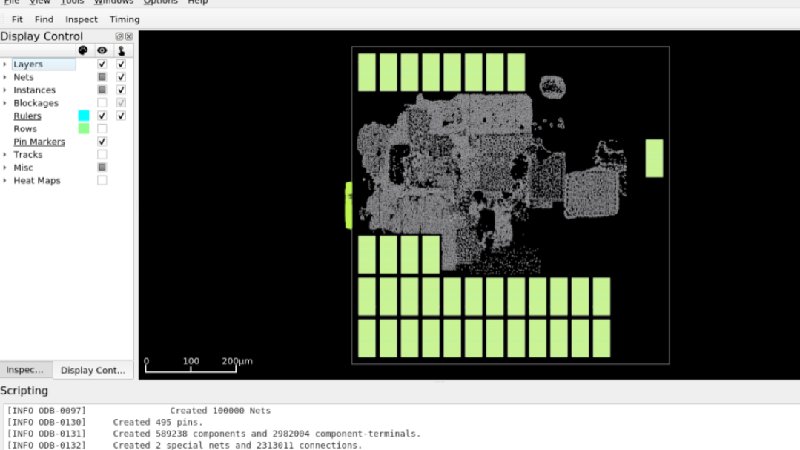The height and width of the screenshot is (450, 800).
Task: Enable Tracks visibility checkbox
Action: (102, 154)
